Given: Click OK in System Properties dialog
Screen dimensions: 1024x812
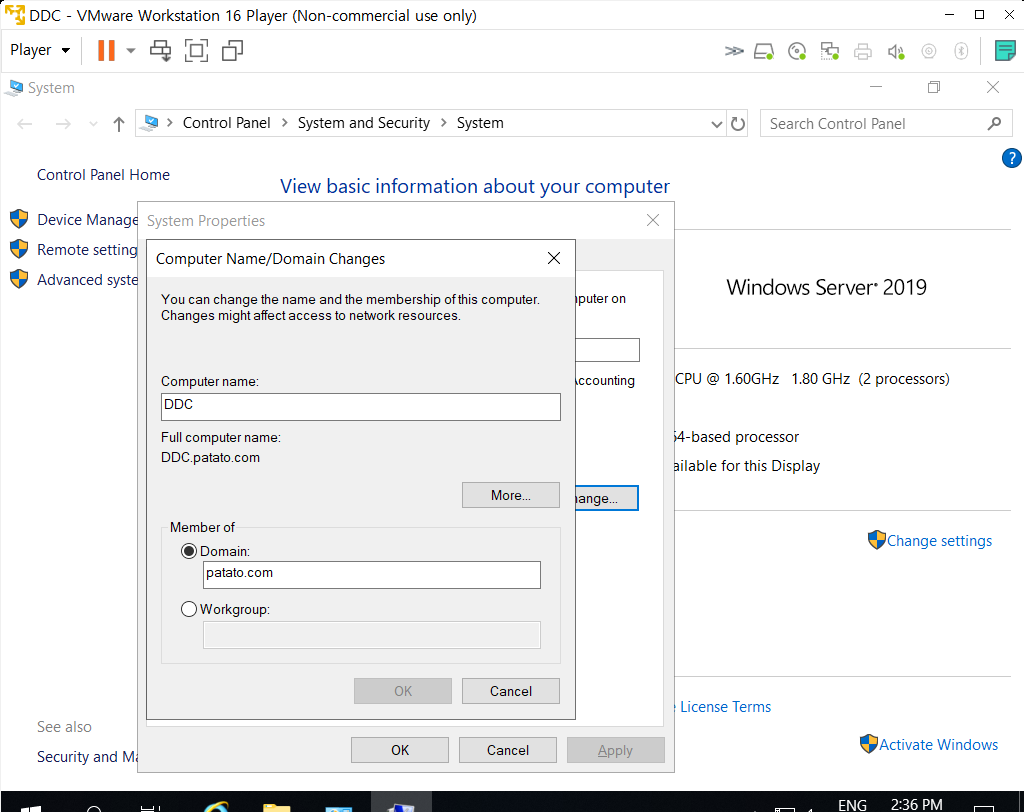Looking at the screenshot, I should (x=400, y=750).
